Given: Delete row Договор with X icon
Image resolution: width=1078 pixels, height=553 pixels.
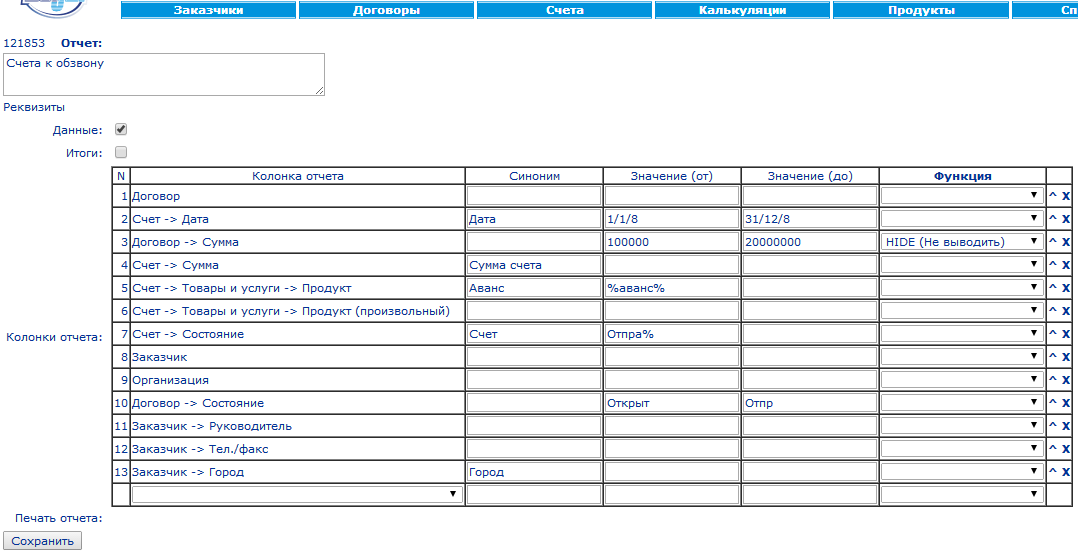Looking at the screenshot, I should pos(1066,196).
